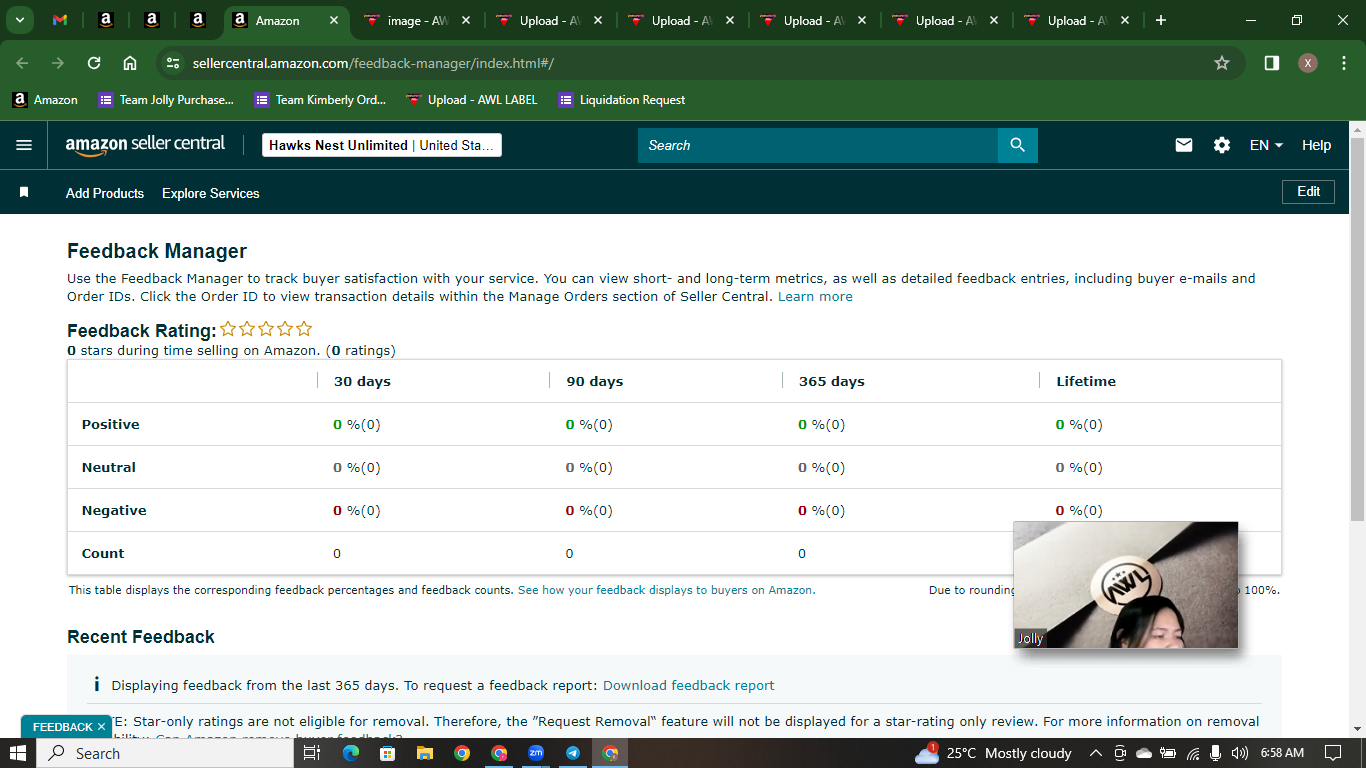Click the Amazon Seller Central logo
This screenshot has width=1366, height=768.
[x=146, y=145]
